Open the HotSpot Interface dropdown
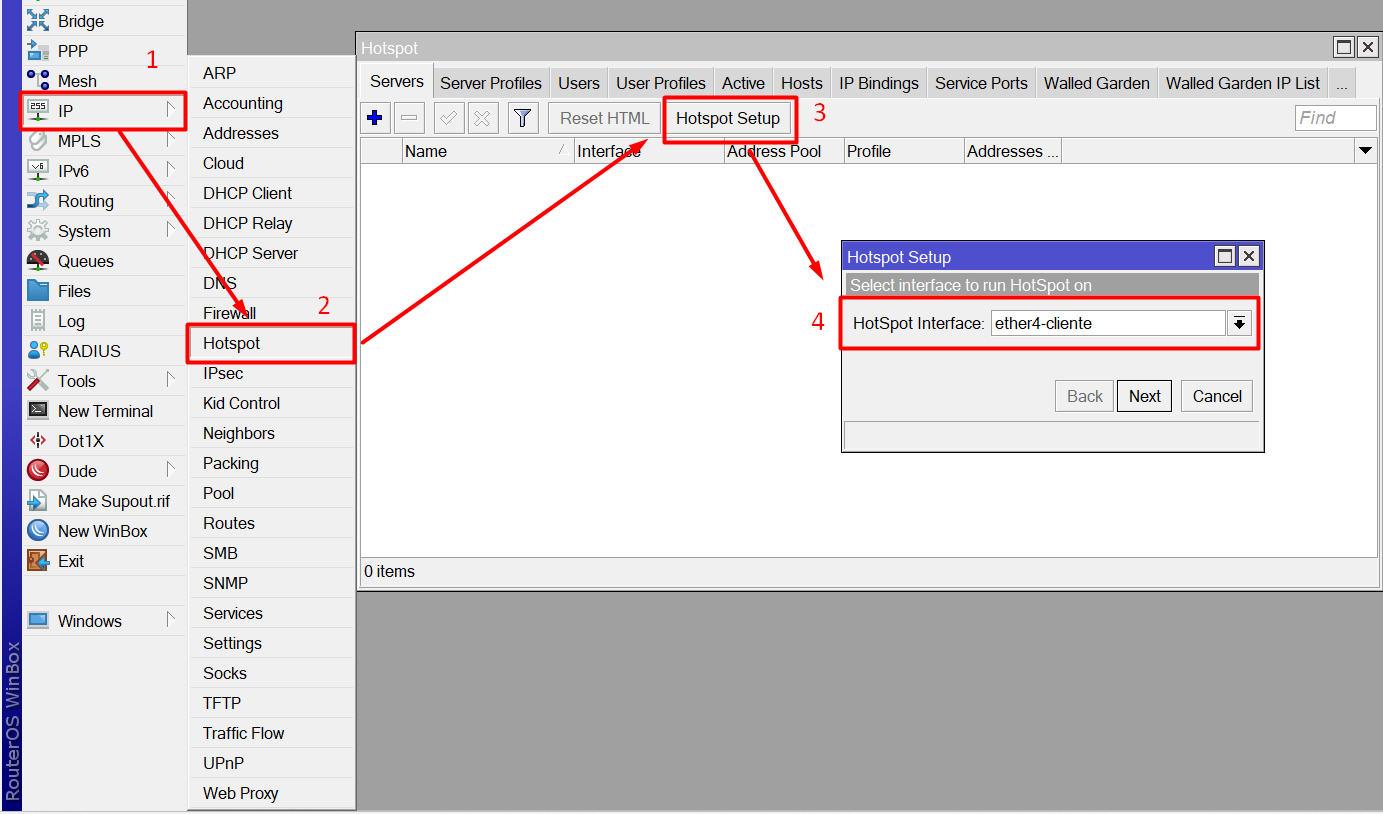The width and height of the screenshot is (1383, 814). (x=1239, y=322)
